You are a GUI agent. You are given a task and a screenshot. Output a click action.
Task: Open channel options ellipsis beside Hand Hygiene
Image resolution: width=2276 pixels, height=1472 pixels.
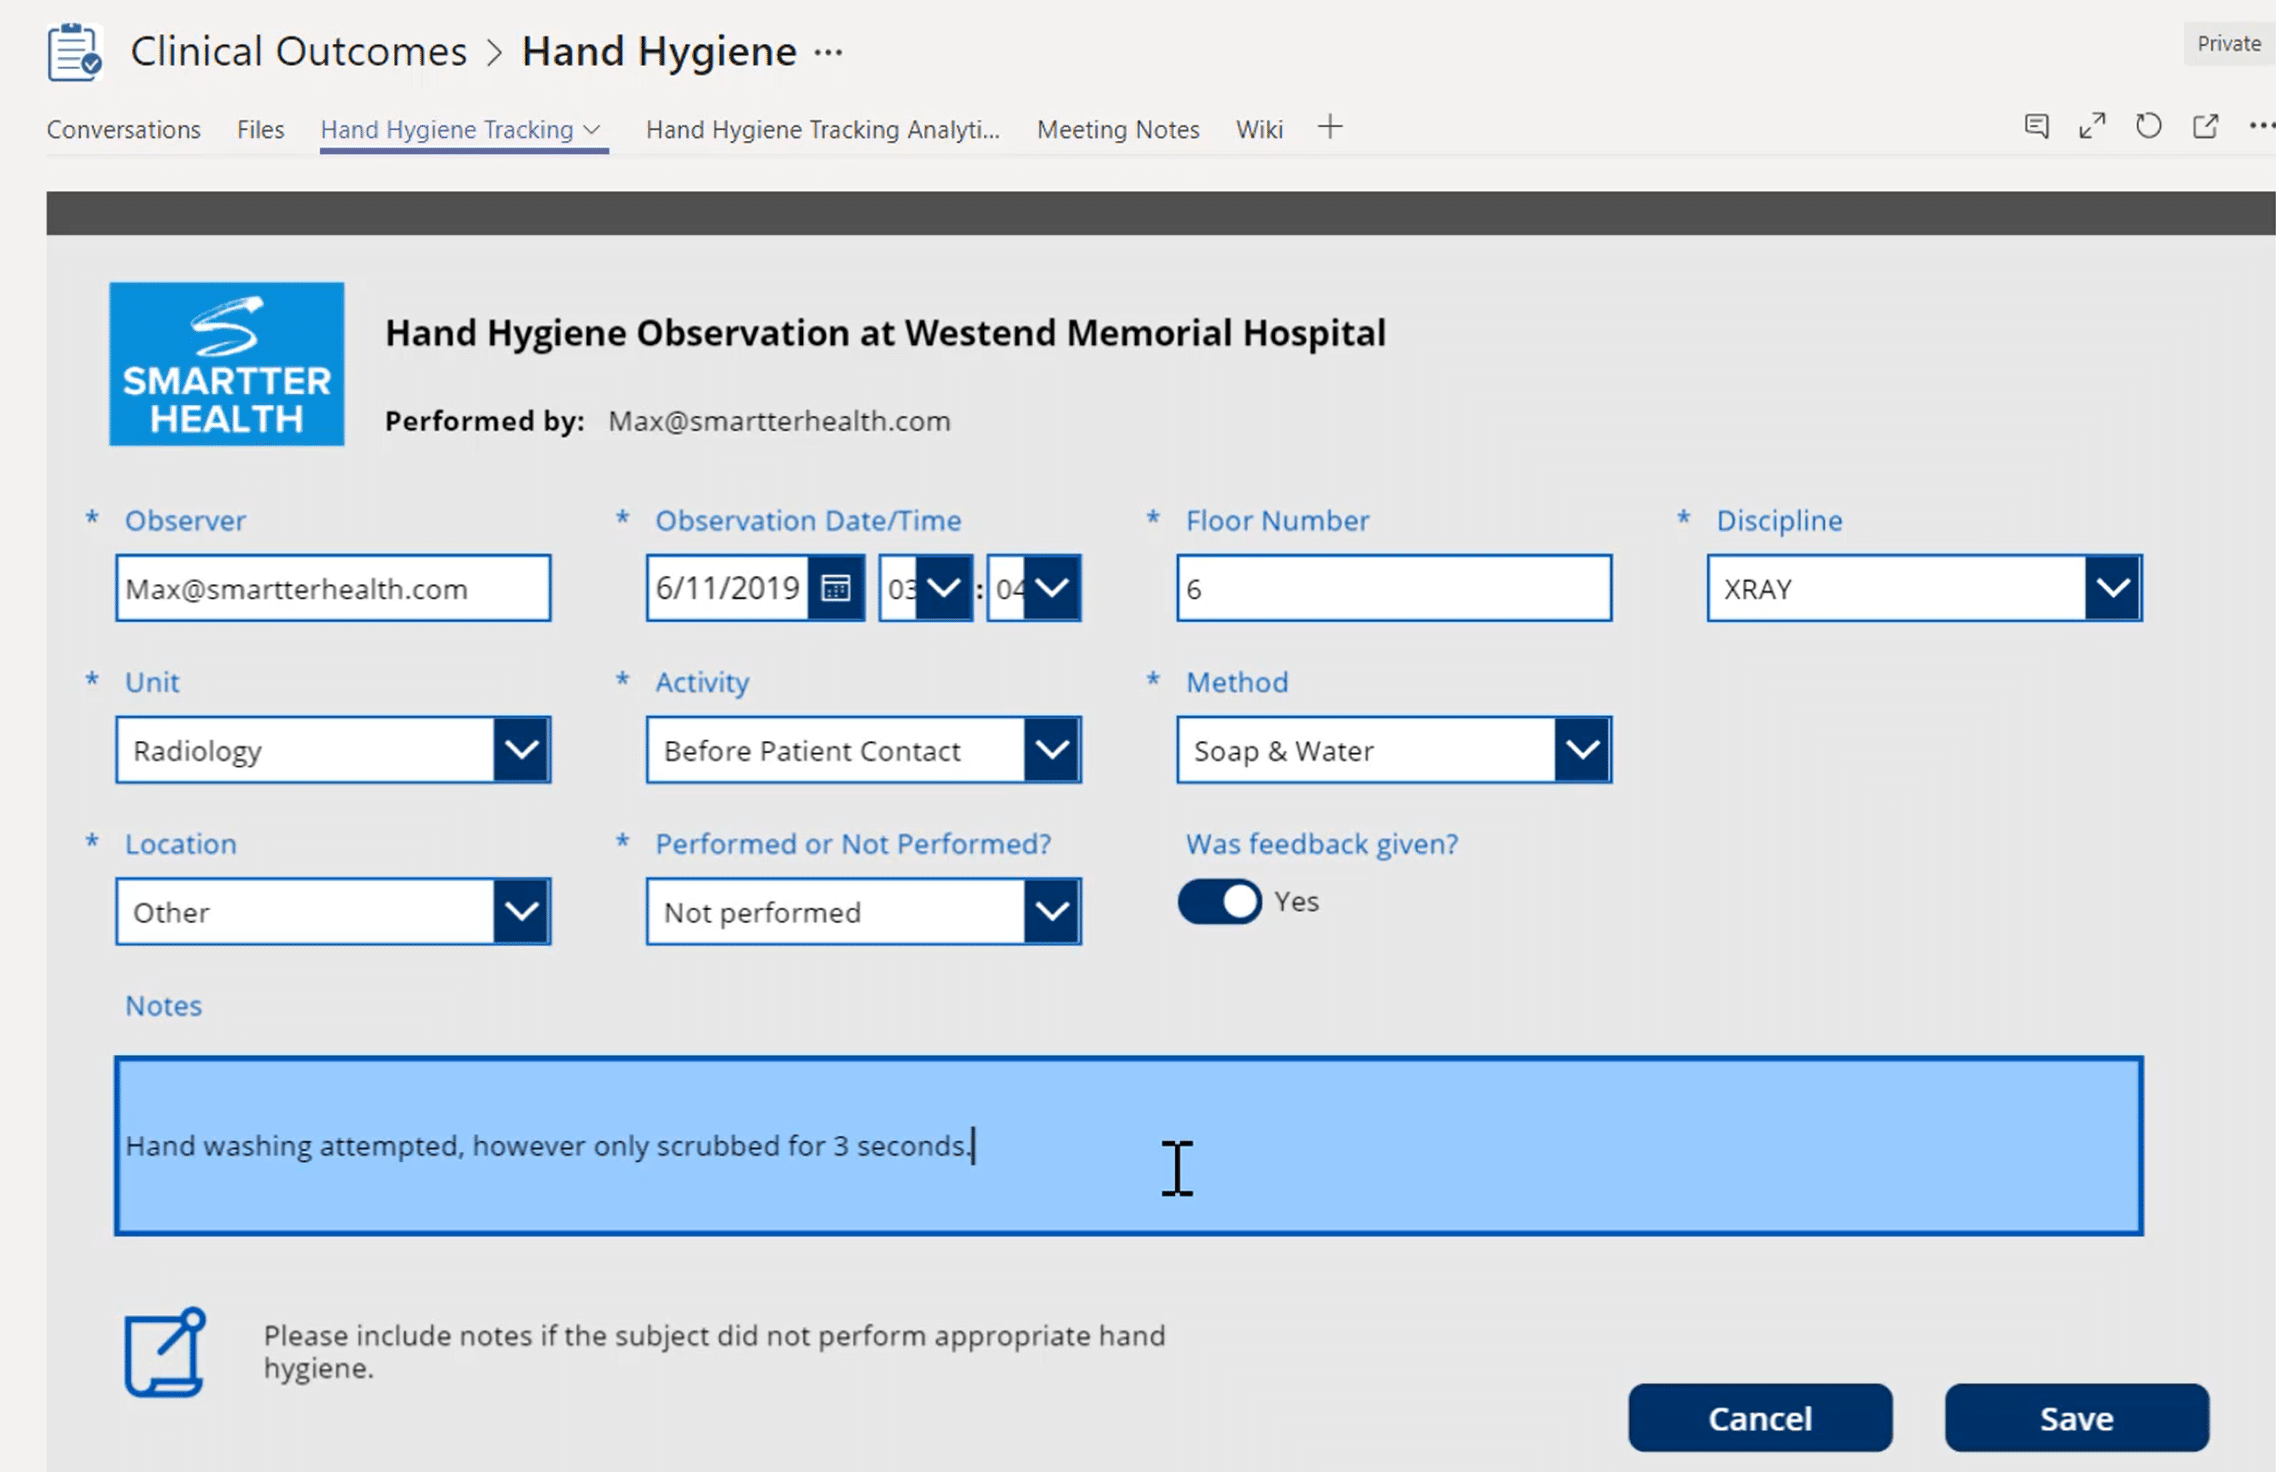(828, 52)
